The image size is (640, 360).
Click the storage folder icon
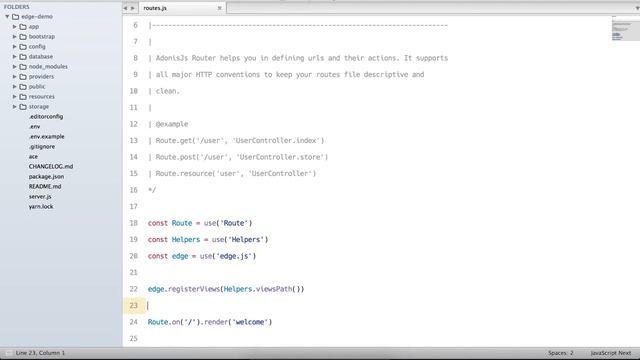pyautogui.click(x=23, y=107)
